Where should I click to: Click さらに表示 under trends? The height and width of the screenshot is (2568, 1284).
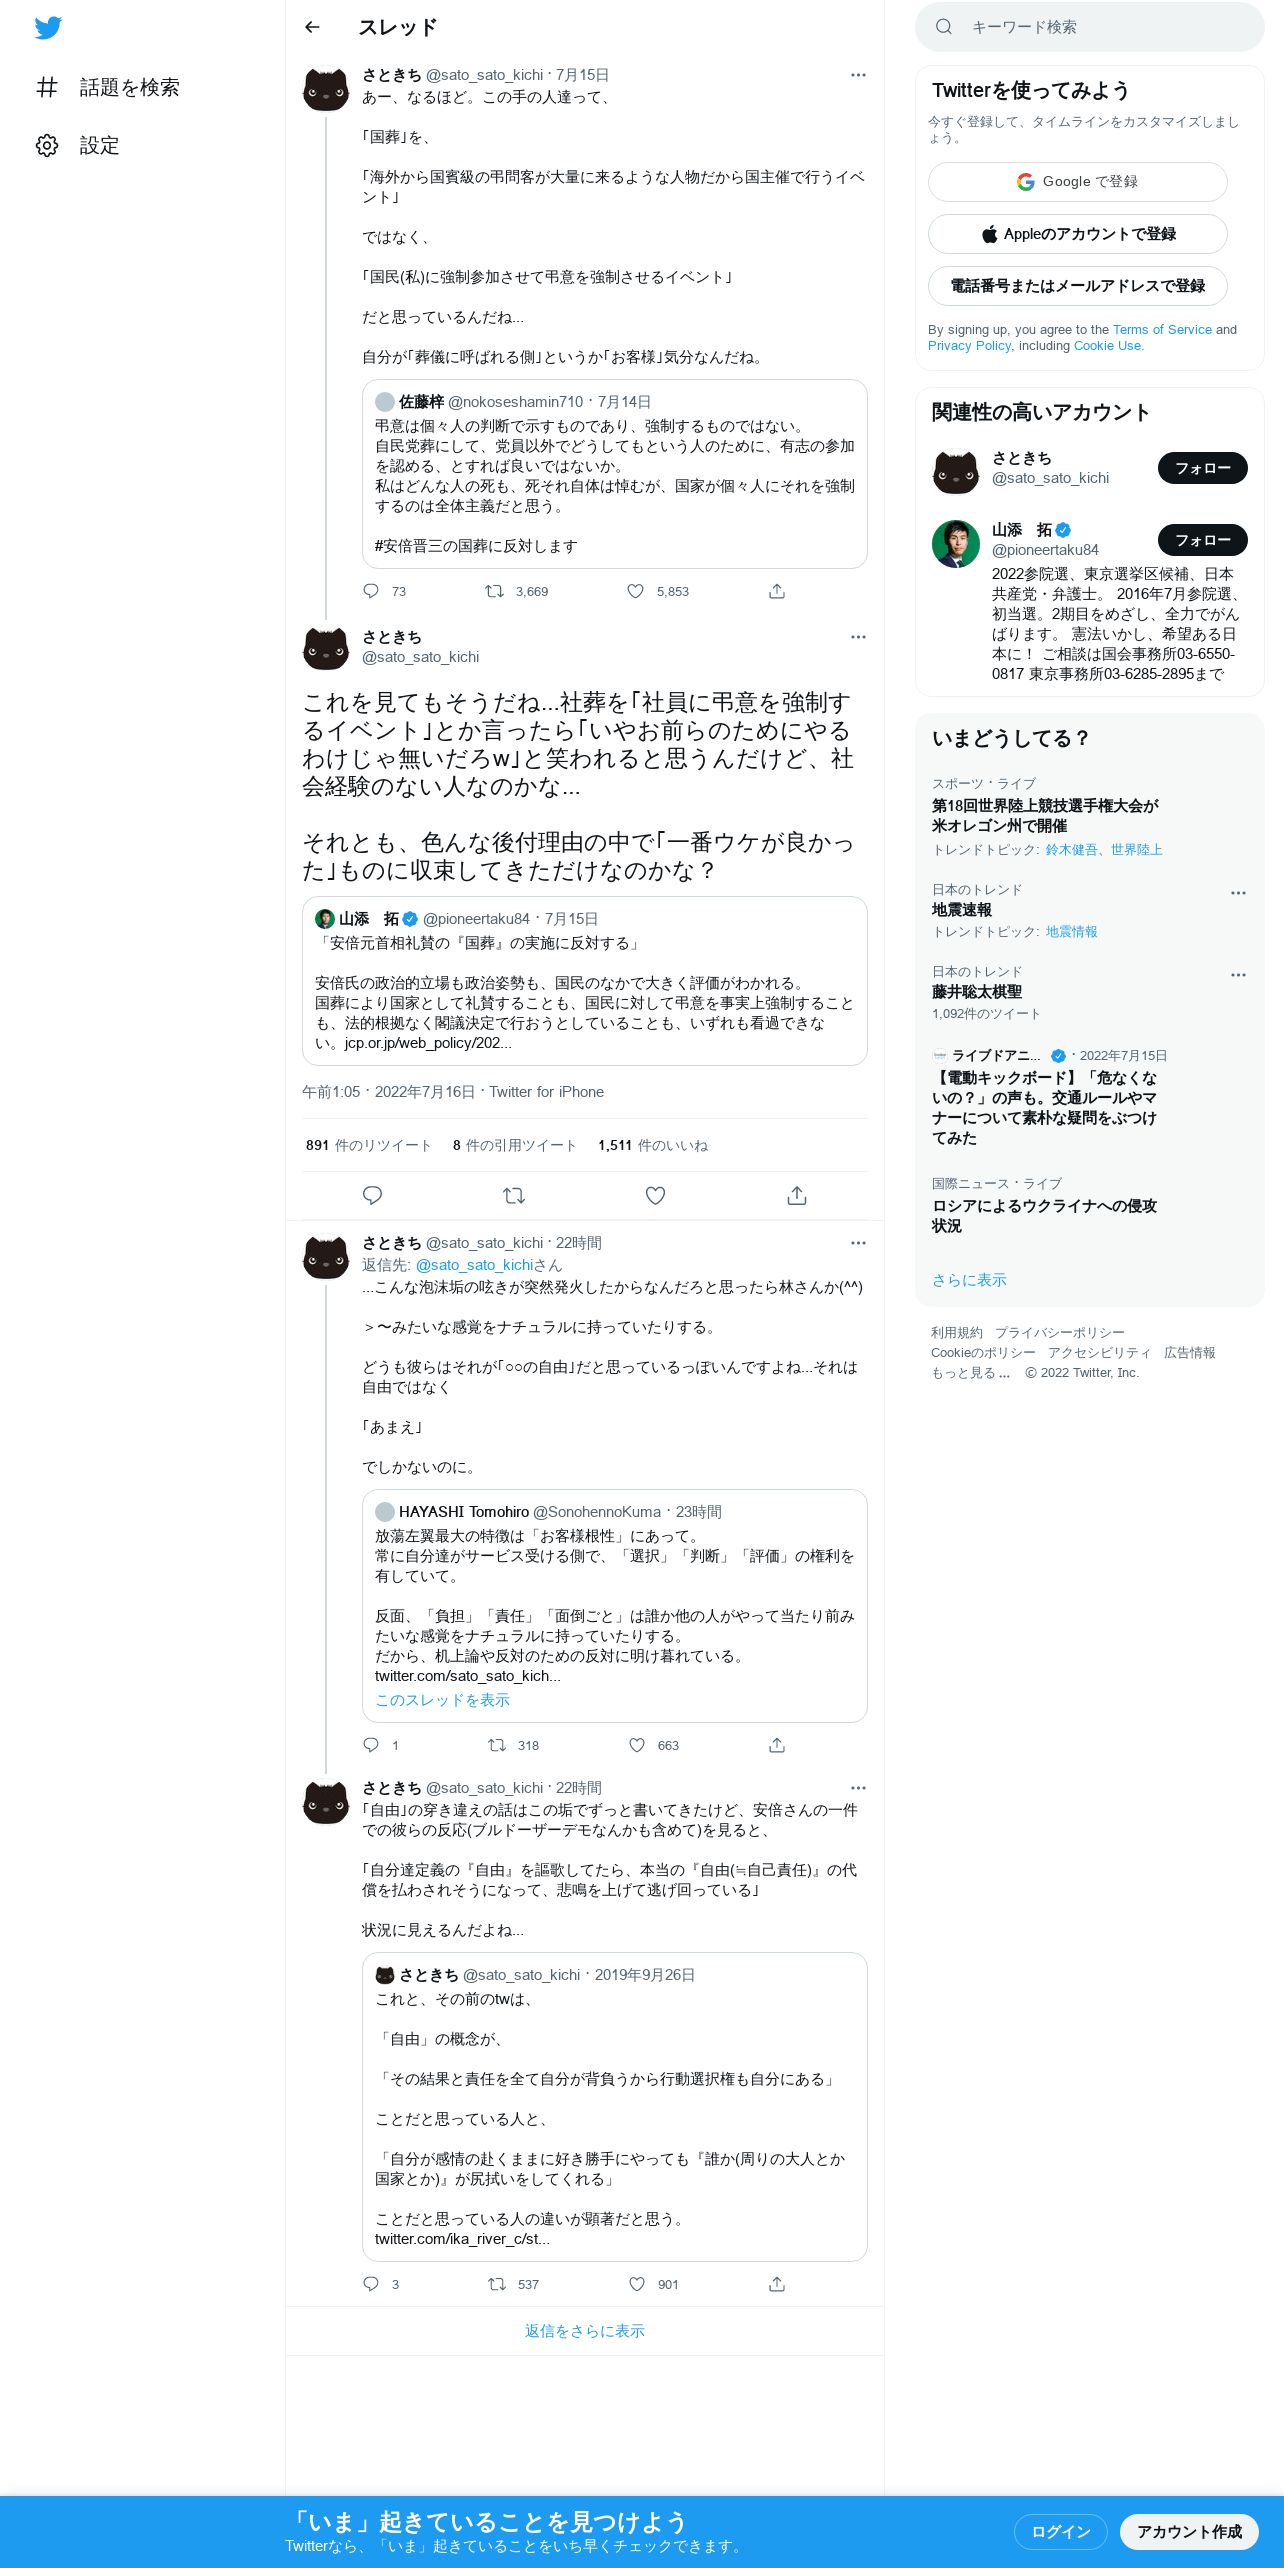tap(969, 1280)
